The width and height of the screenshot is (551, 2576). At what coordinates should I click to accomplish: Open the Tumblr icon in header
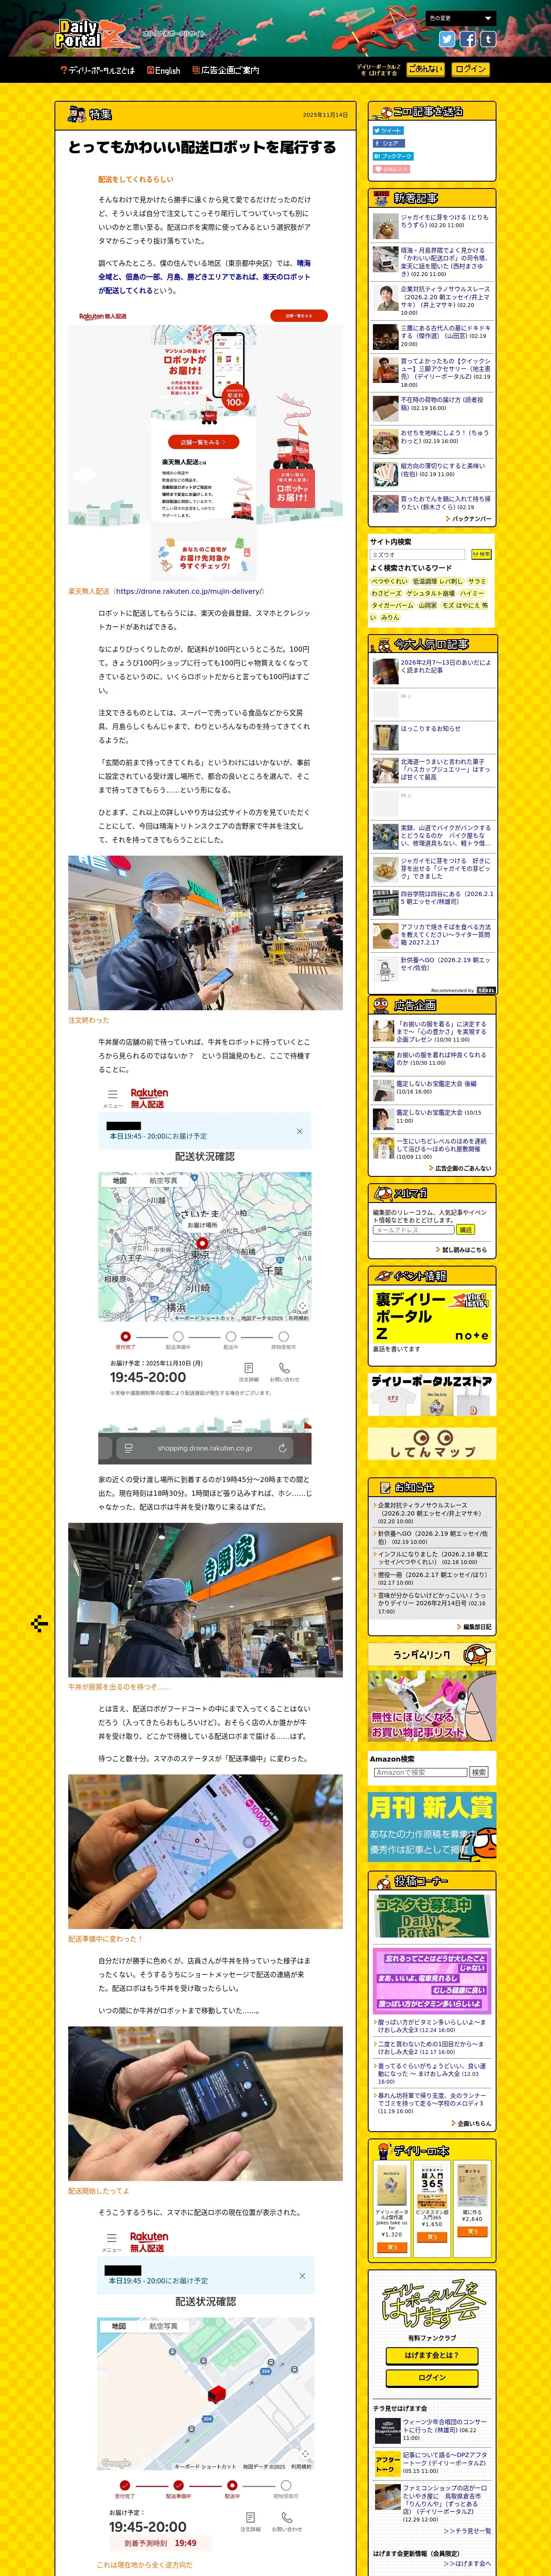click(487, 39)
